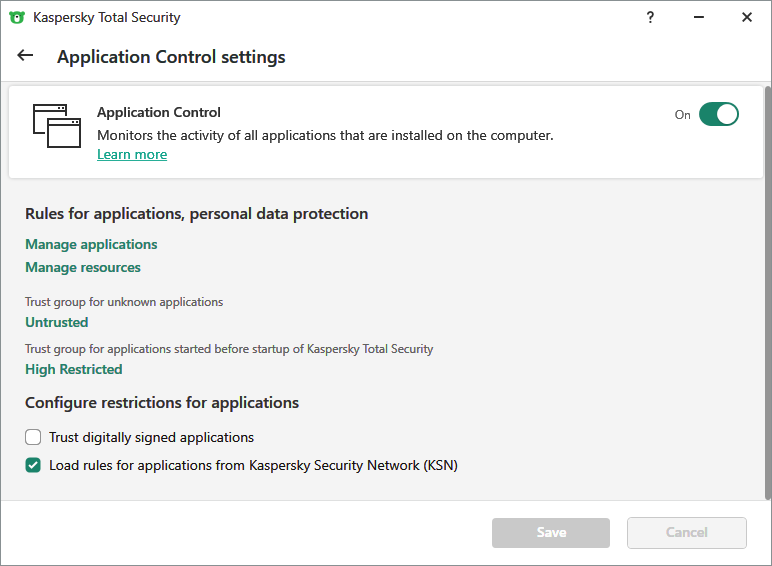
Task: Turn off the Application Control switch
Action: 718,114
